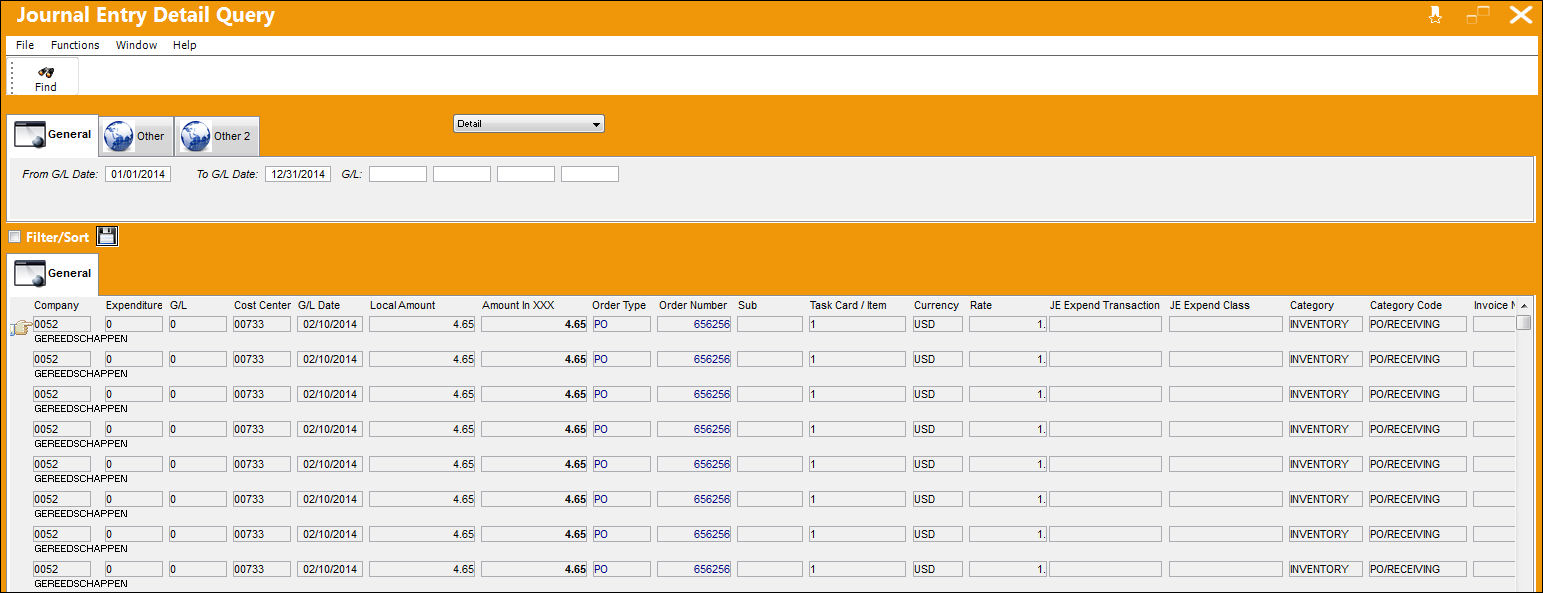Click the Amount In XXX column header
The image size is (1543, 593).
pyautogui.click(x=518, y=305)
